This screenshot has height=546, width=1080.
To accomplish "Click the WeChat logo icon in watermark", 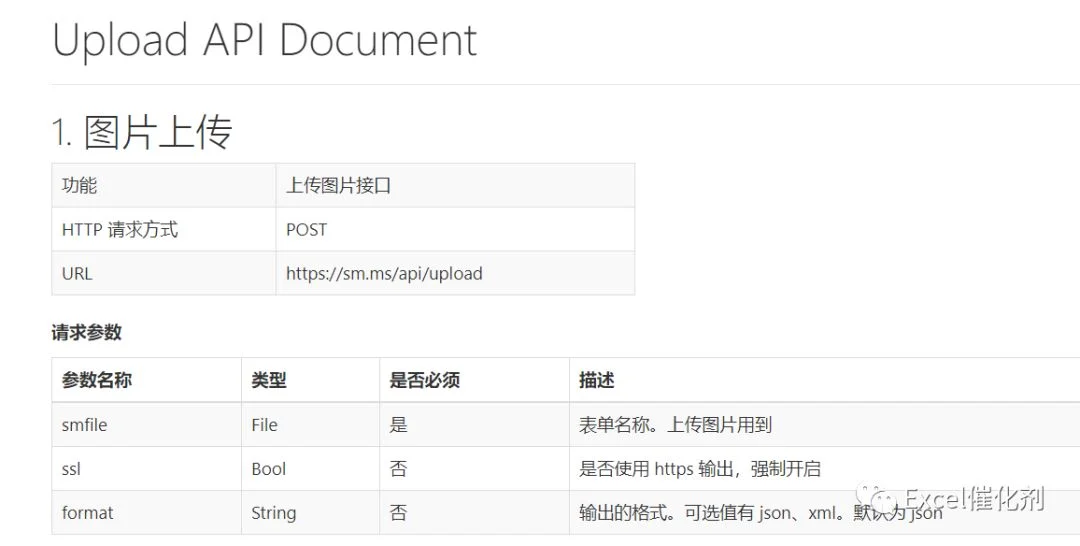I will tap(877, 498).
